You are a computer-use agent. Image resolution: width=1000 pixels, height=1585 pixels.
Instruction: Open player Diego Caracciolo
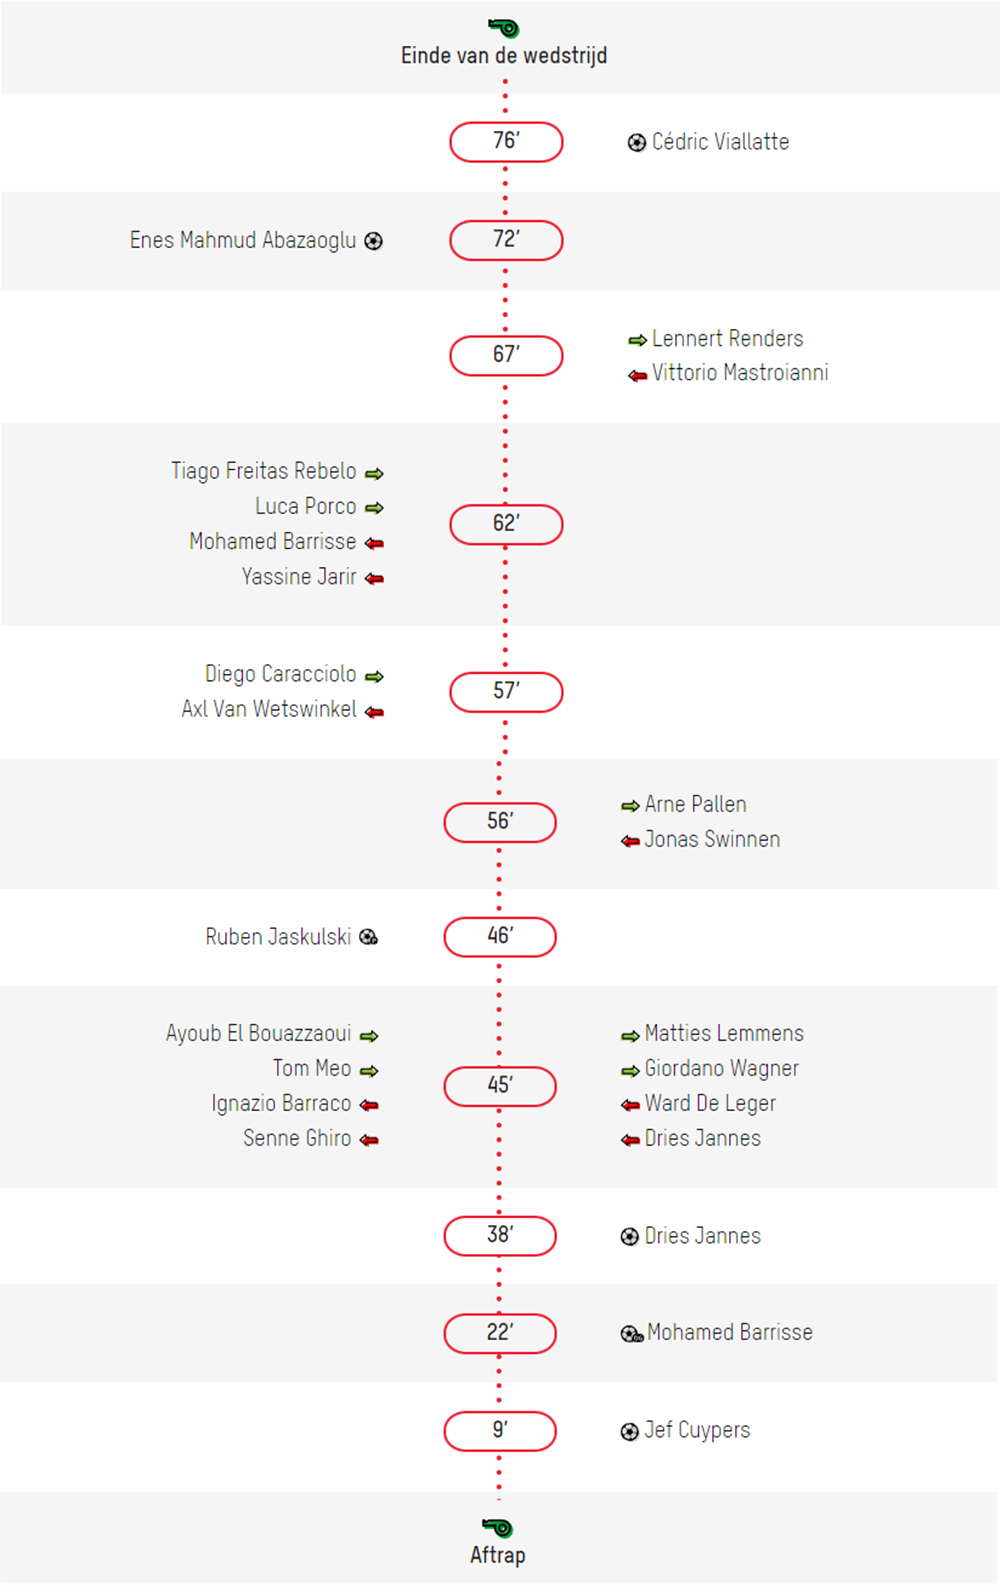click(281, 674)
